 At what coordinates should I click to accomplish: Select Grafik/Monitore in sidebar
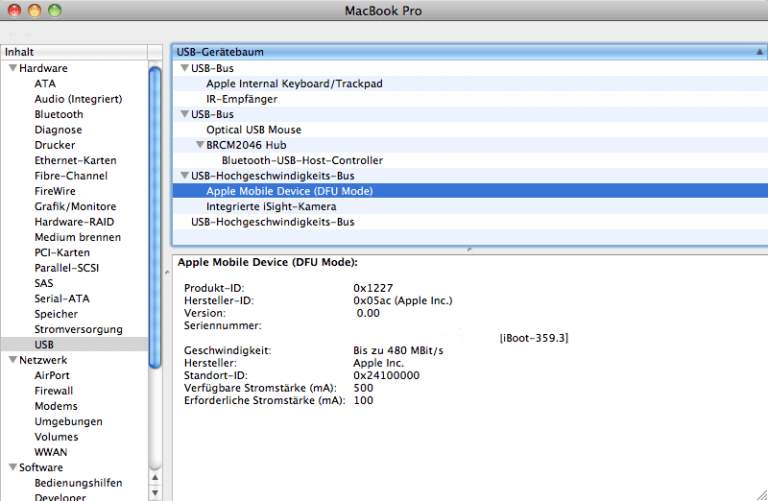coord(75,206)
